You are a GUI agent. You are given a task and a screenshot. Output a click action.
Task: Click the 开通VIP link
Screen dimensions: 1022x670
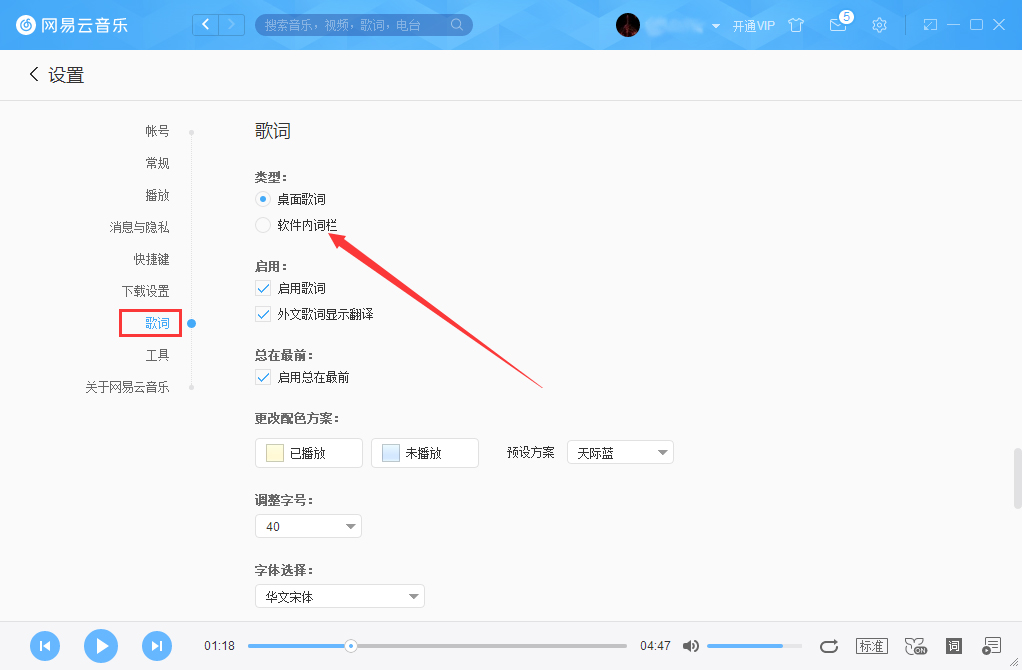755,25
